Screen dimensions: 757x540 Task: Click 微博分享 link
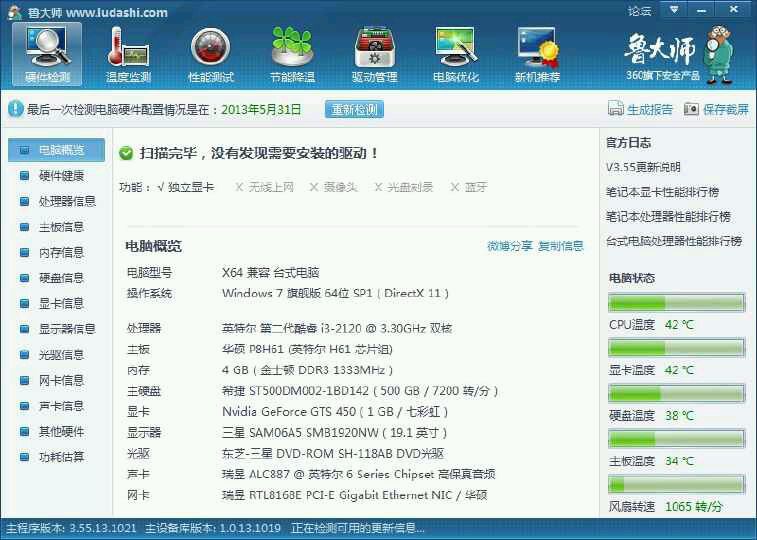pos(509,246)
